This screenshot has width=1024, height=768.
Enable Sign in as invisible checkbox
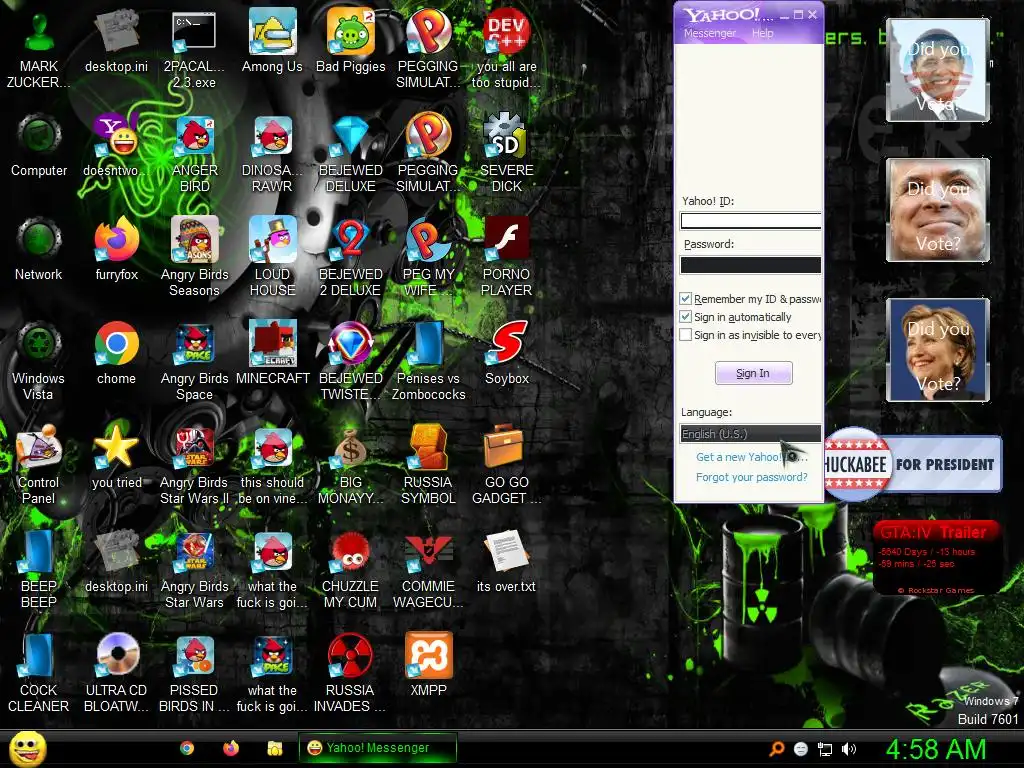(x=686, y=335)
